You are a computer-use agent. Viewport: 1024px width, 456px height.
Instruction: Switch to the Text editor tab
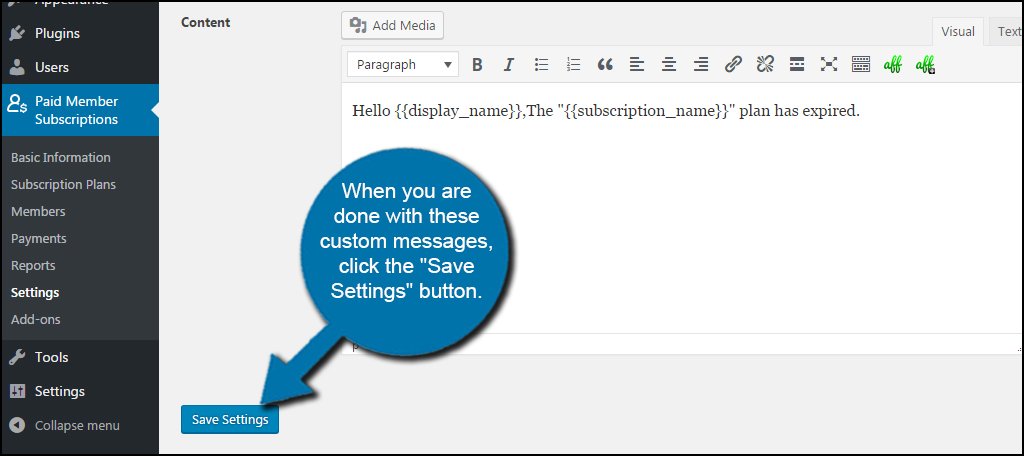pos(1007,31)
